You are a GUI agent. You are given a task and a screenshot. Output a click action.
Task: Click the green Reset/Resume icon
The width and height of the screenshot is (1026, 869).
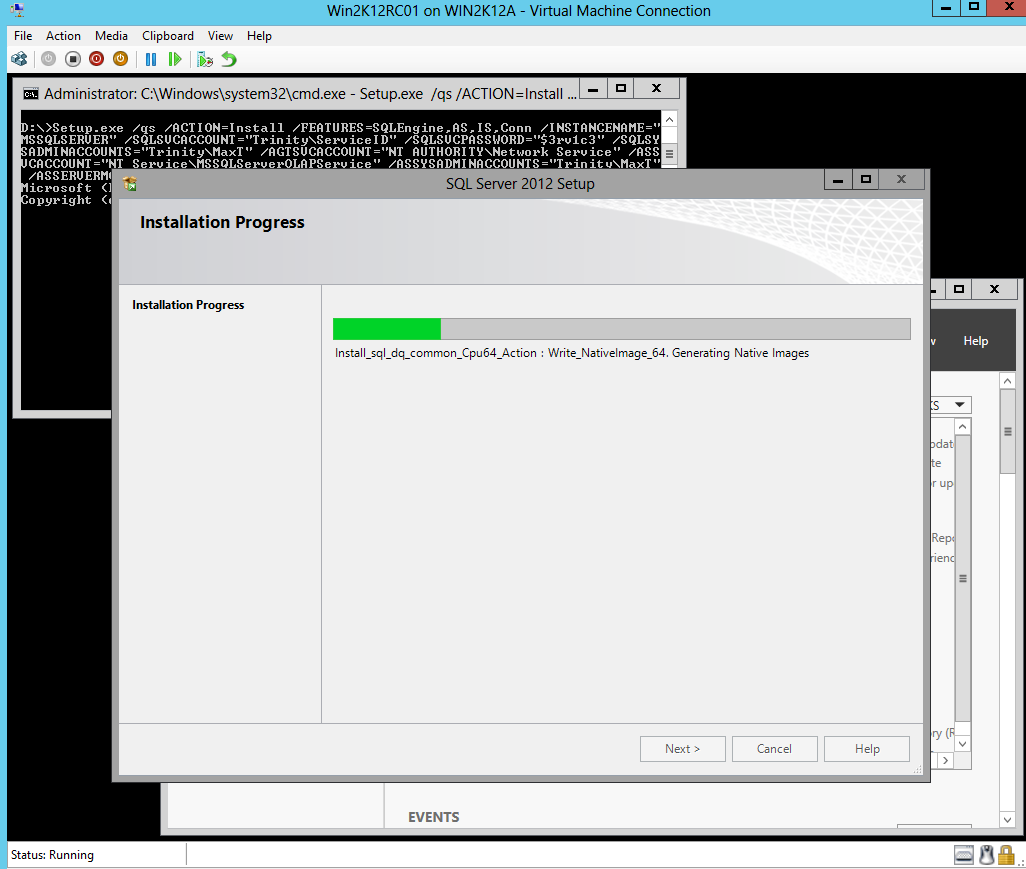[x=175, y=60]
